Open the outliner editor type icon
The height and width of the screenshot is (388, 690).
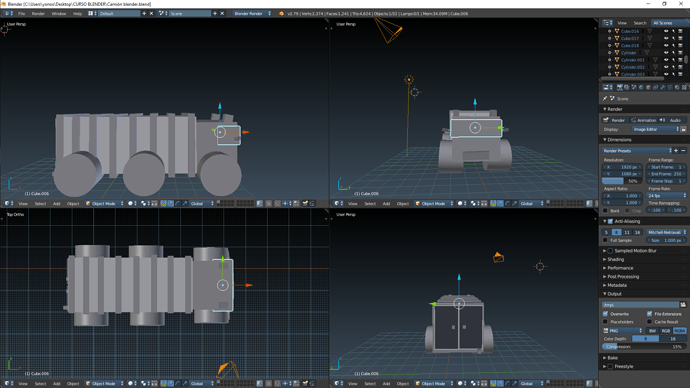click(x=607, y=23)
